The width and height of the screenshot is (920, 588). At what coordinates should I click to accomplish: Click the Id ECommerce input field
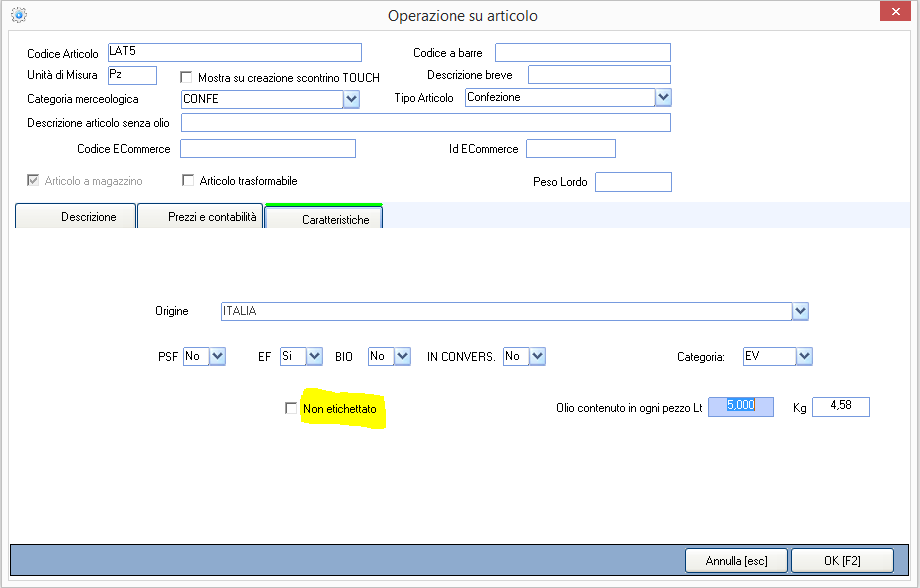tap(571, 148)
